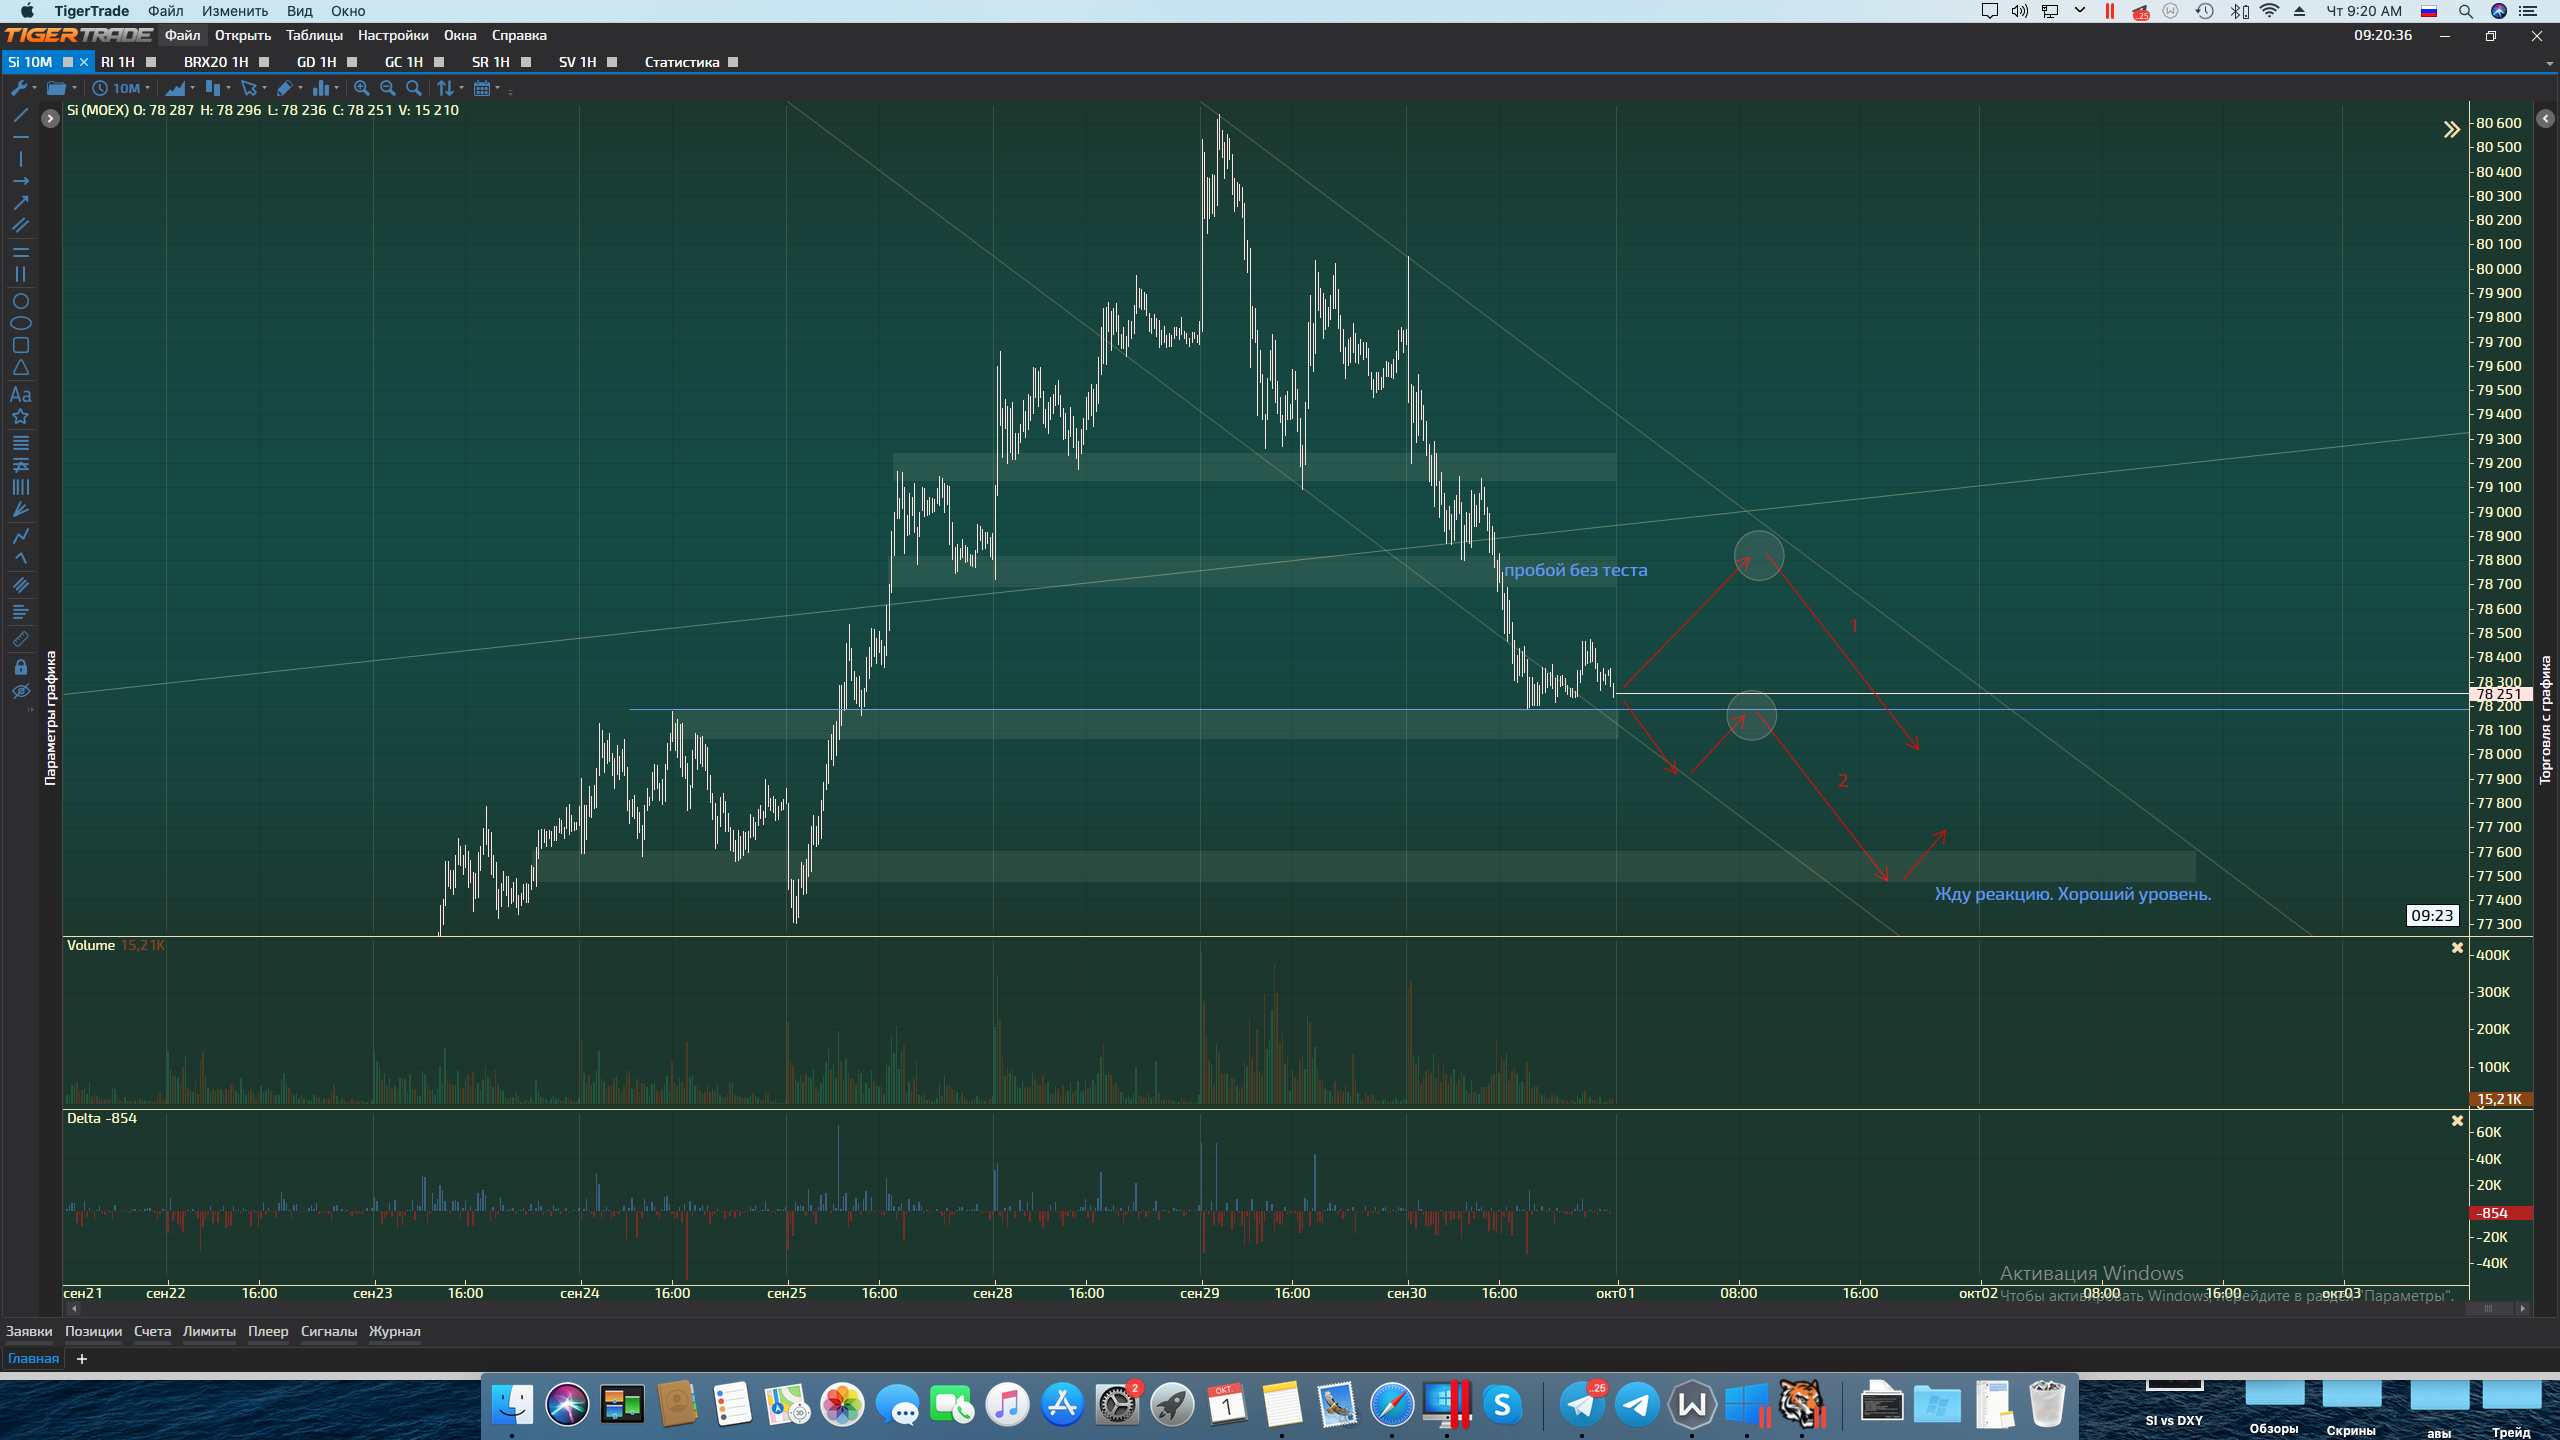Open the Таблицы menu
The image size is (2560, 1440).
tap(314, 35)
